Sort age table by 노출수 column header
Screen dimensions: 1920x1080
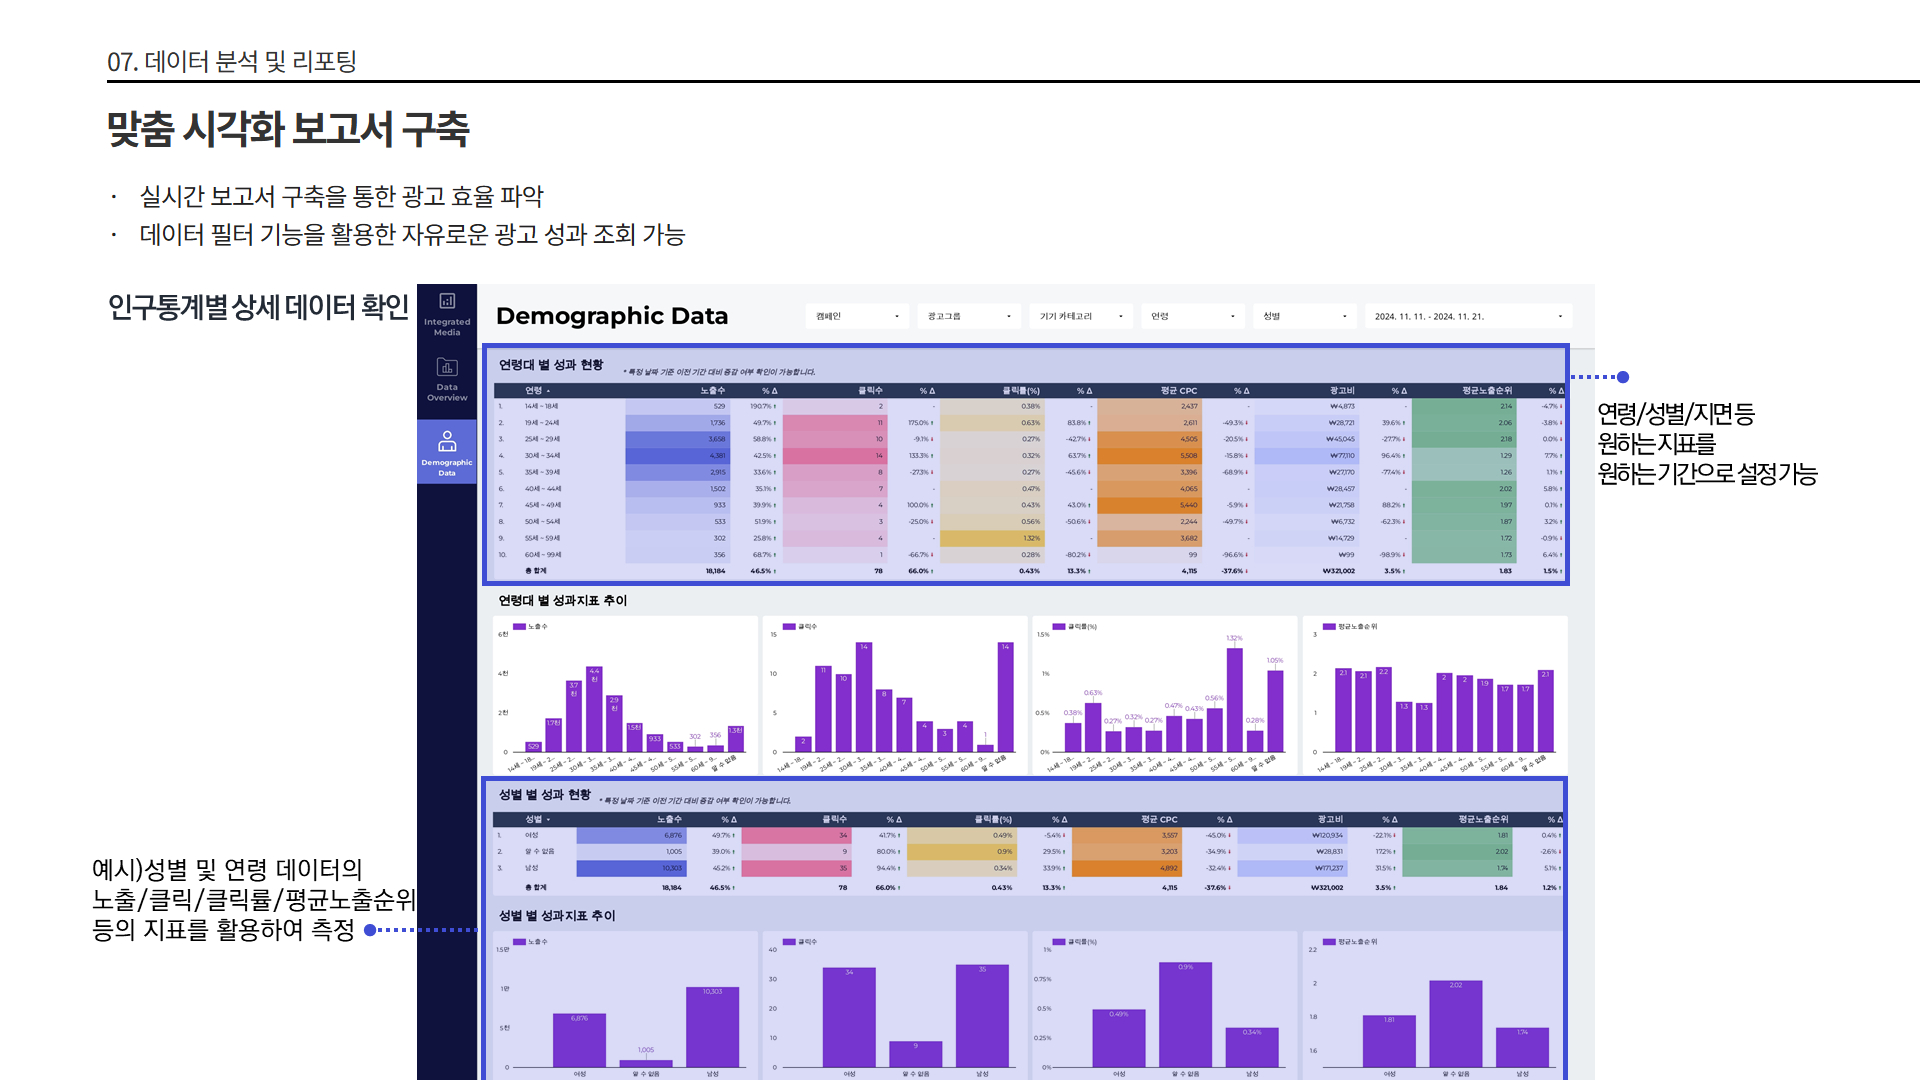pos(712,391)
